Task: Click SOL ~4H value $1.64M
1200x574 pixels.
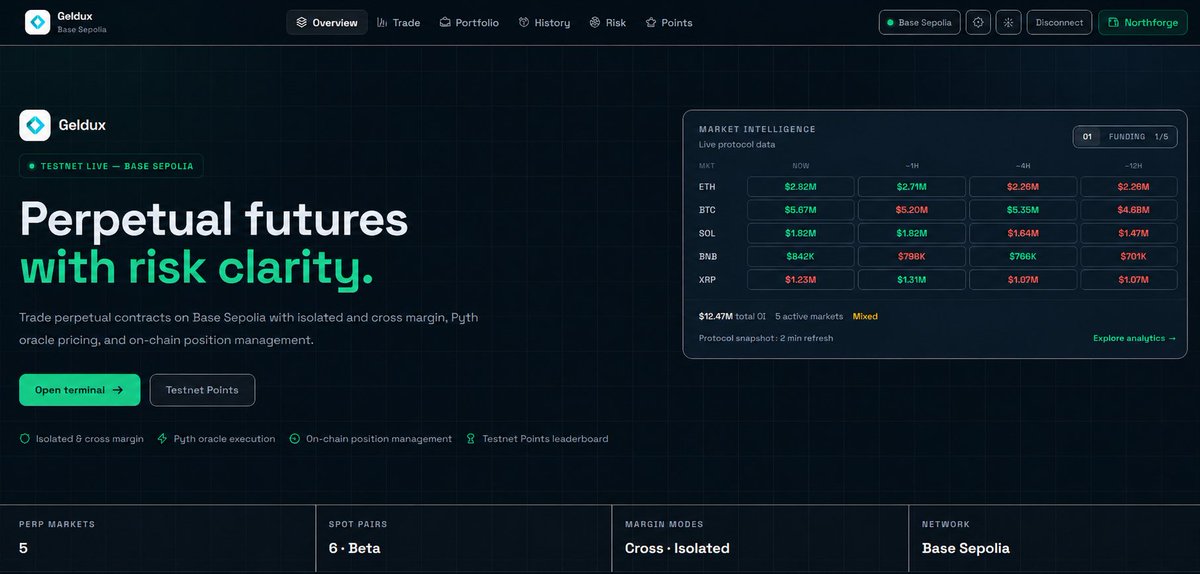Action: tap(1023, 233)
